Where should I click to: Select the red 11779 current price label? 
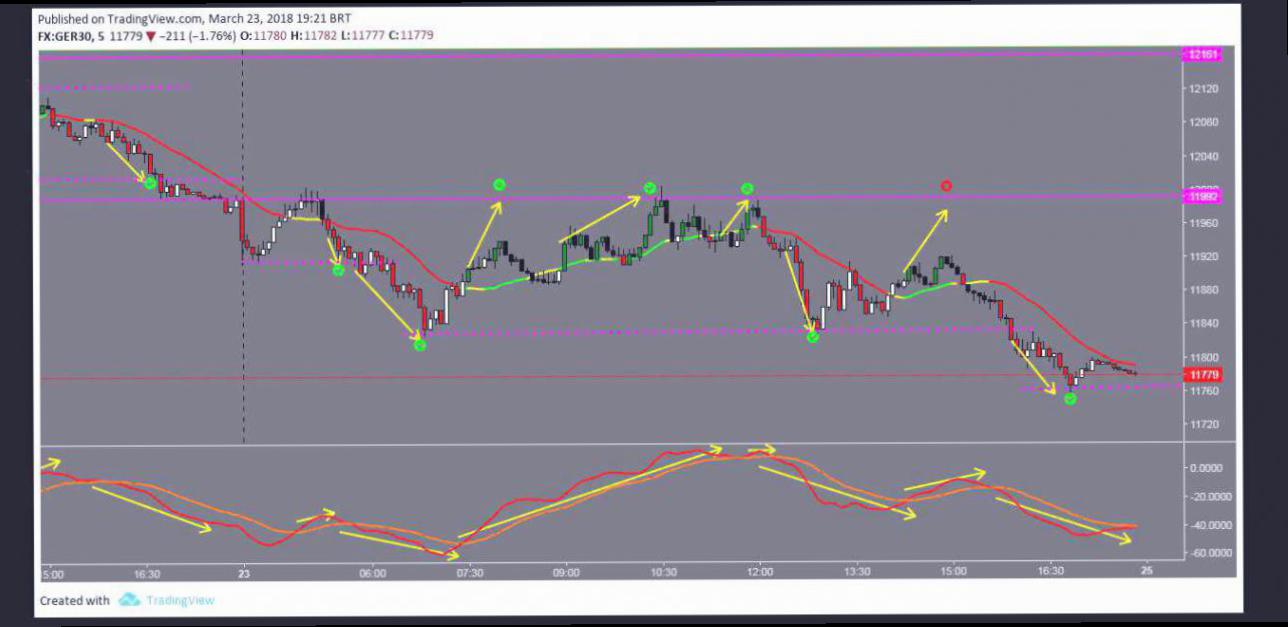tap(1200, 375)
